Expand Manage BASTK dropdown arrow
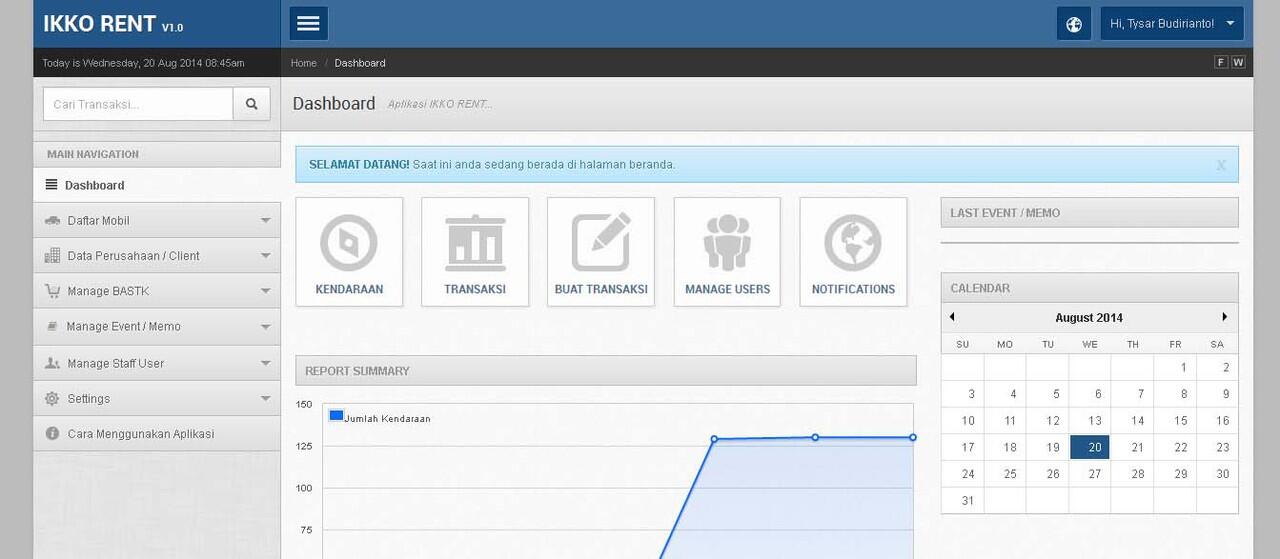 [x=265, y=291]
